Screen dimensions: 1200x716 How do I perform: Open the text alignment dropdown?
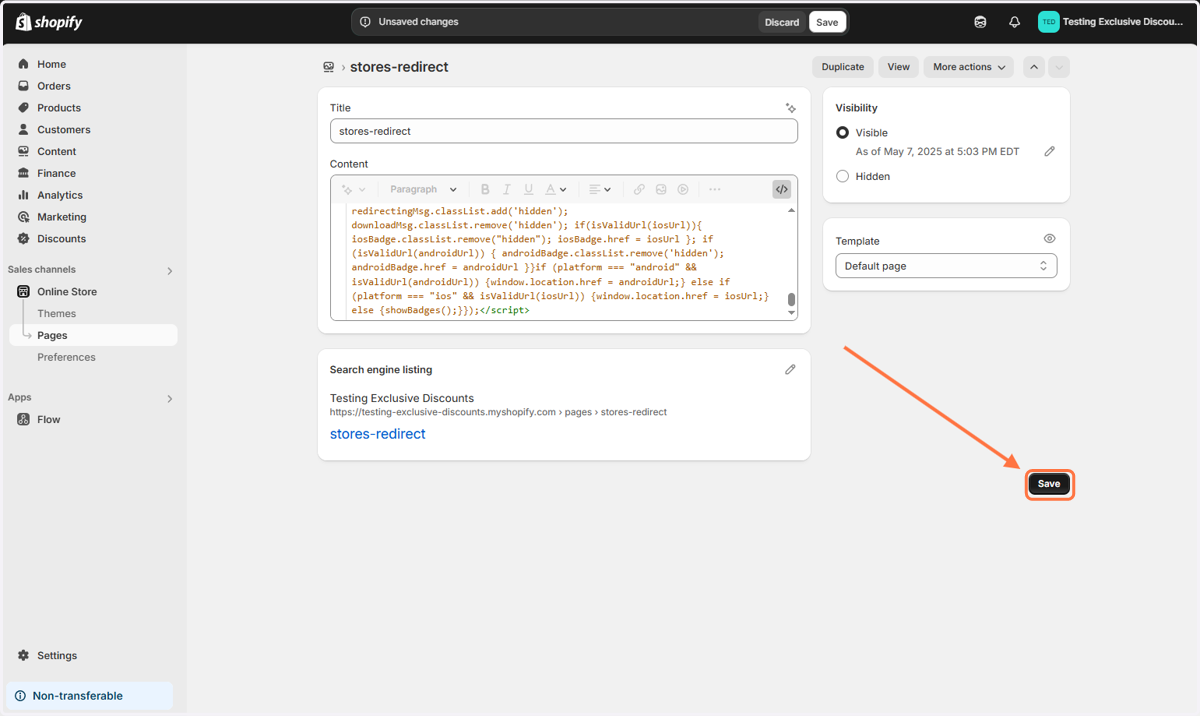click(x=600, y=189)
